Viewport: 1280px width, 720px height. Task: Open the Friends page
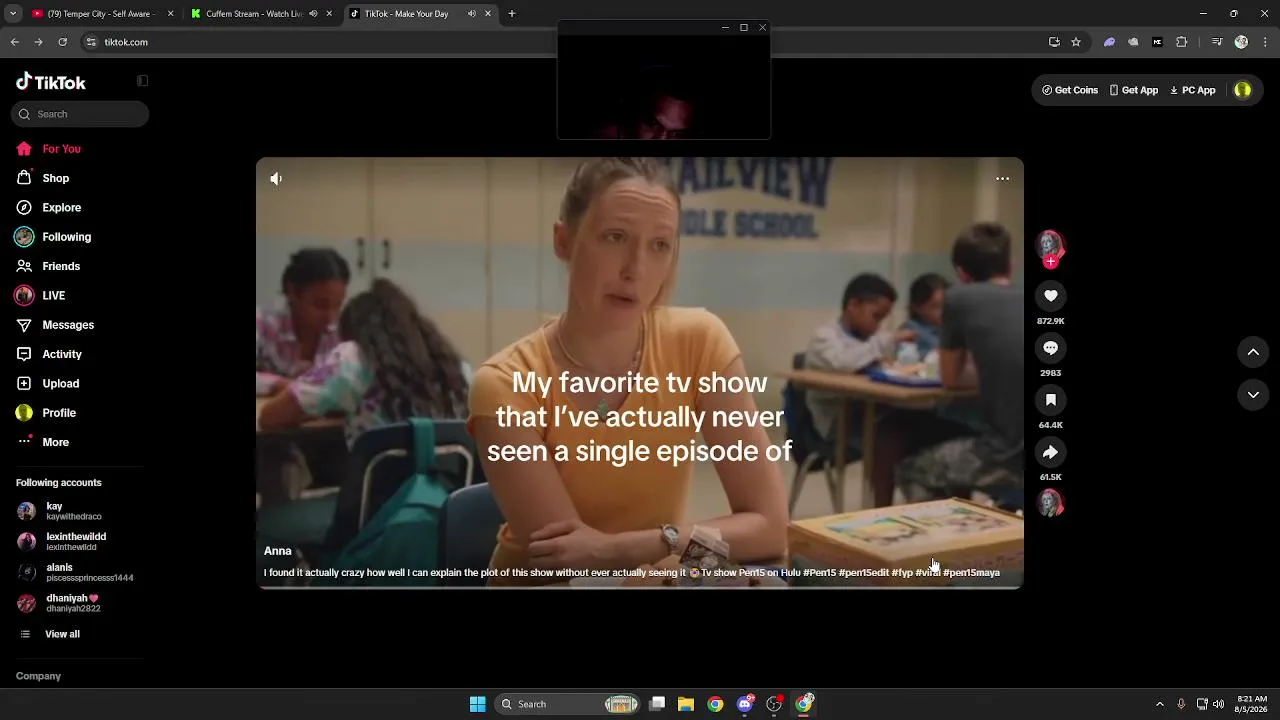tap(47, 266)
